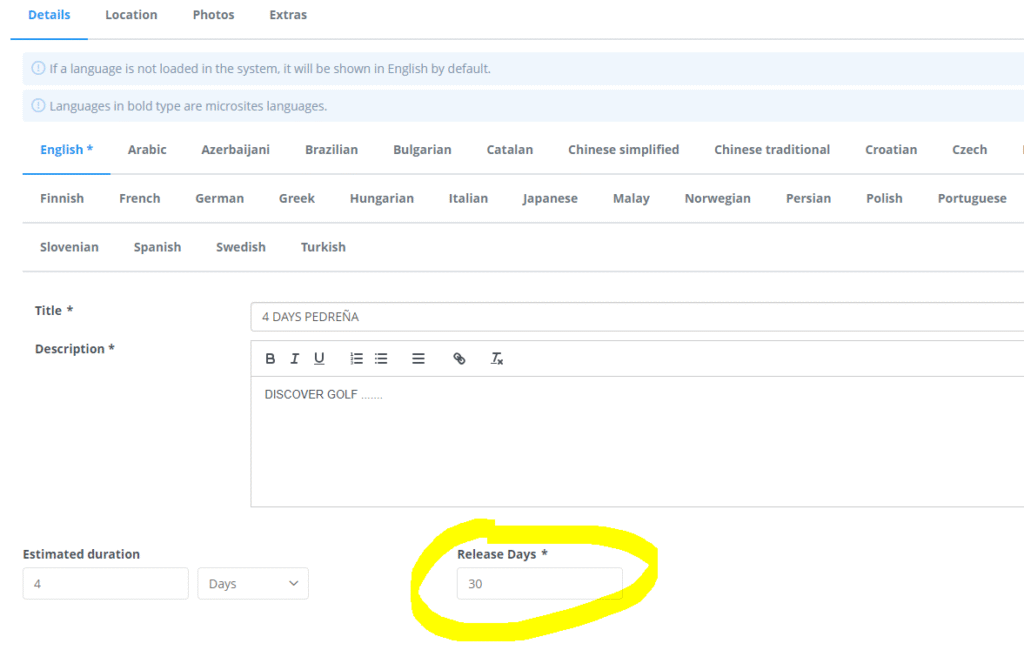Toggle underline formatting in description toolbar

click(319, 359)
